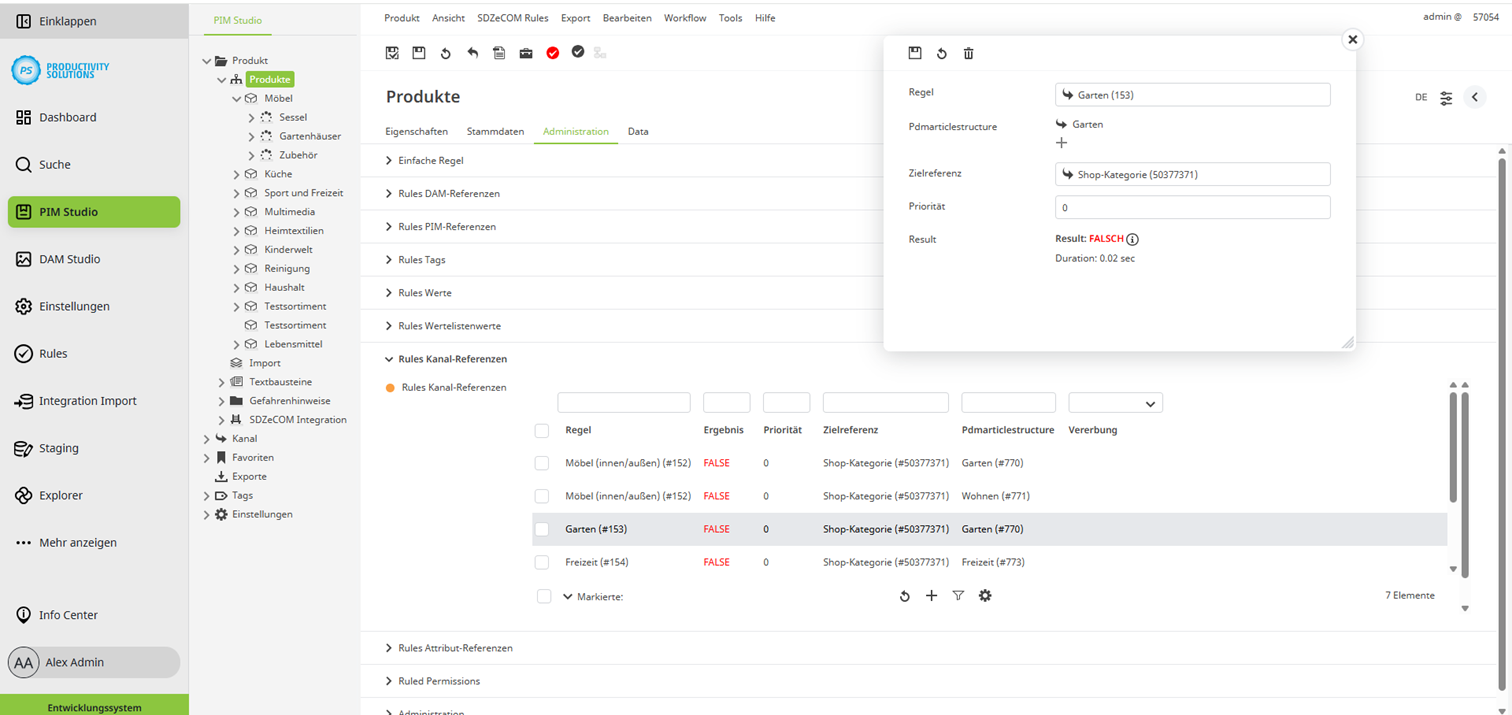1512x715 pixels.
Task: Click the Einklappen sidebar button
Action: [68, 21]
